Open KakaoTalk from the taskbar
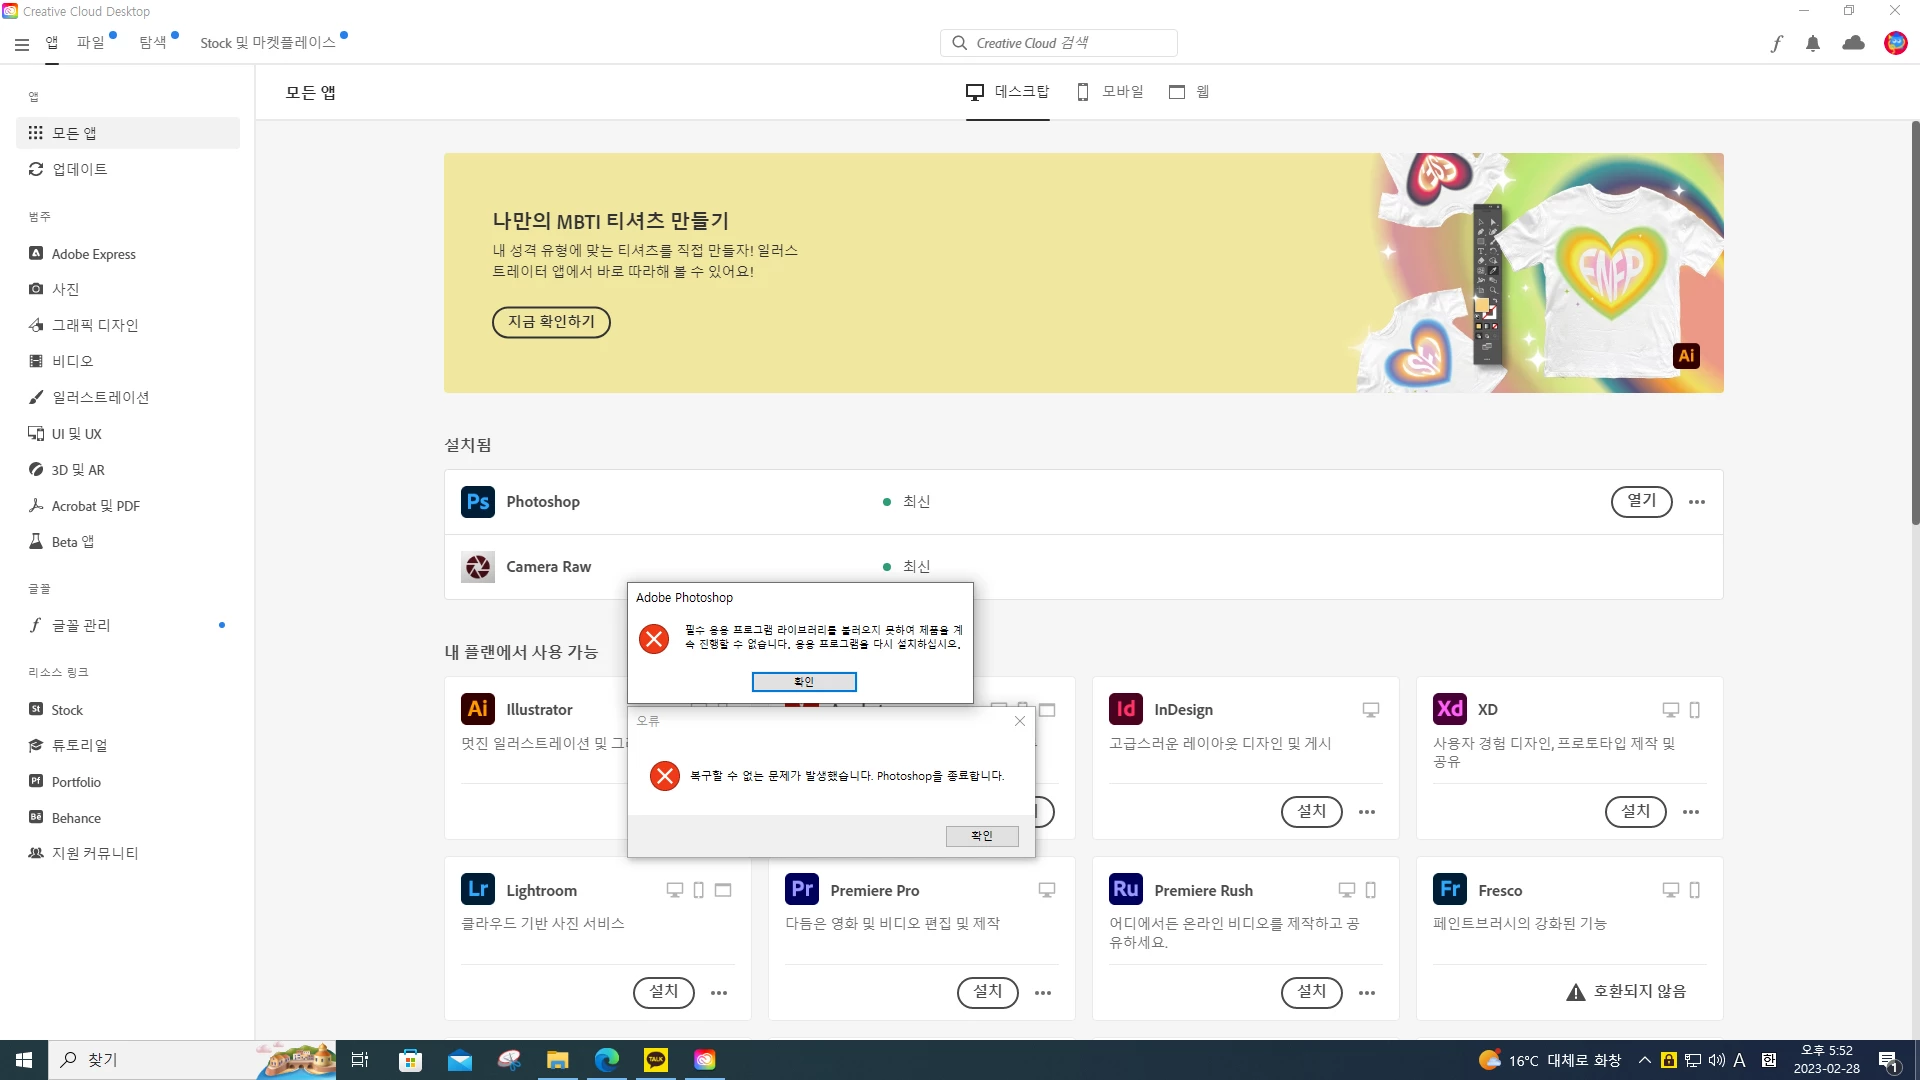Viewport: 1920px width, 1080px height. tap(656, 1060)
